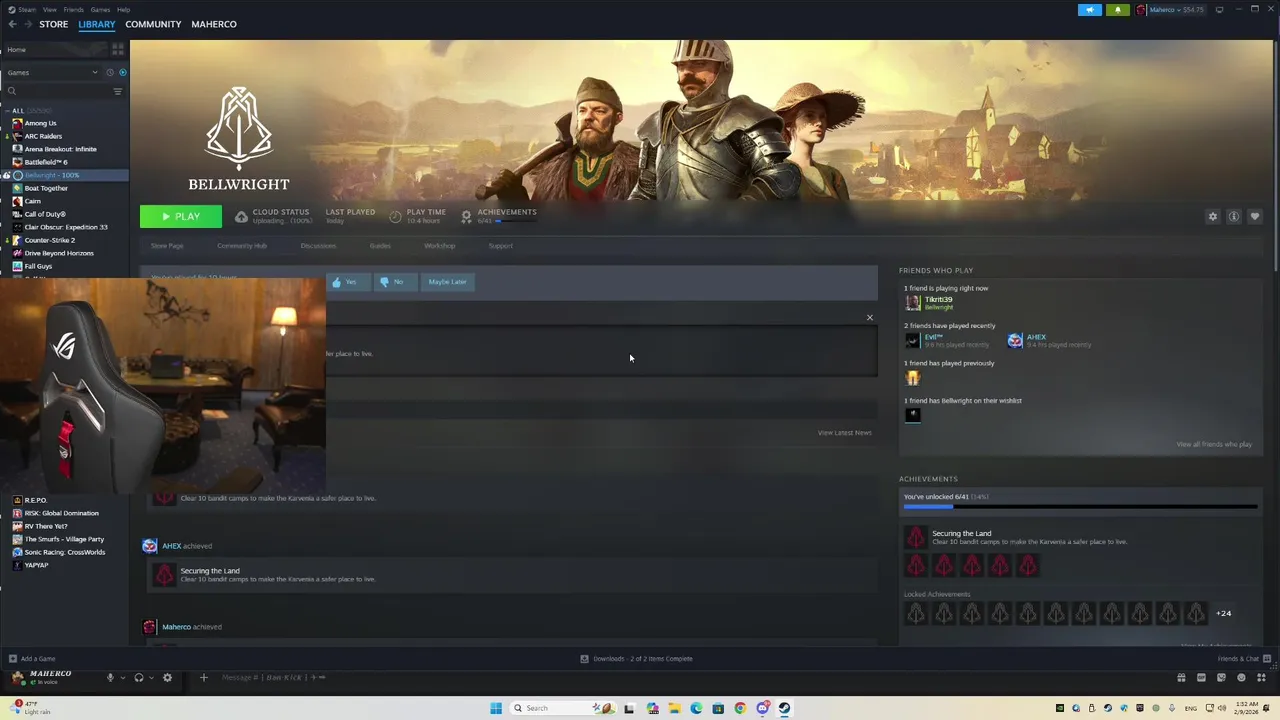Open the sidebar advanced filter options icon

pos(118,91)
